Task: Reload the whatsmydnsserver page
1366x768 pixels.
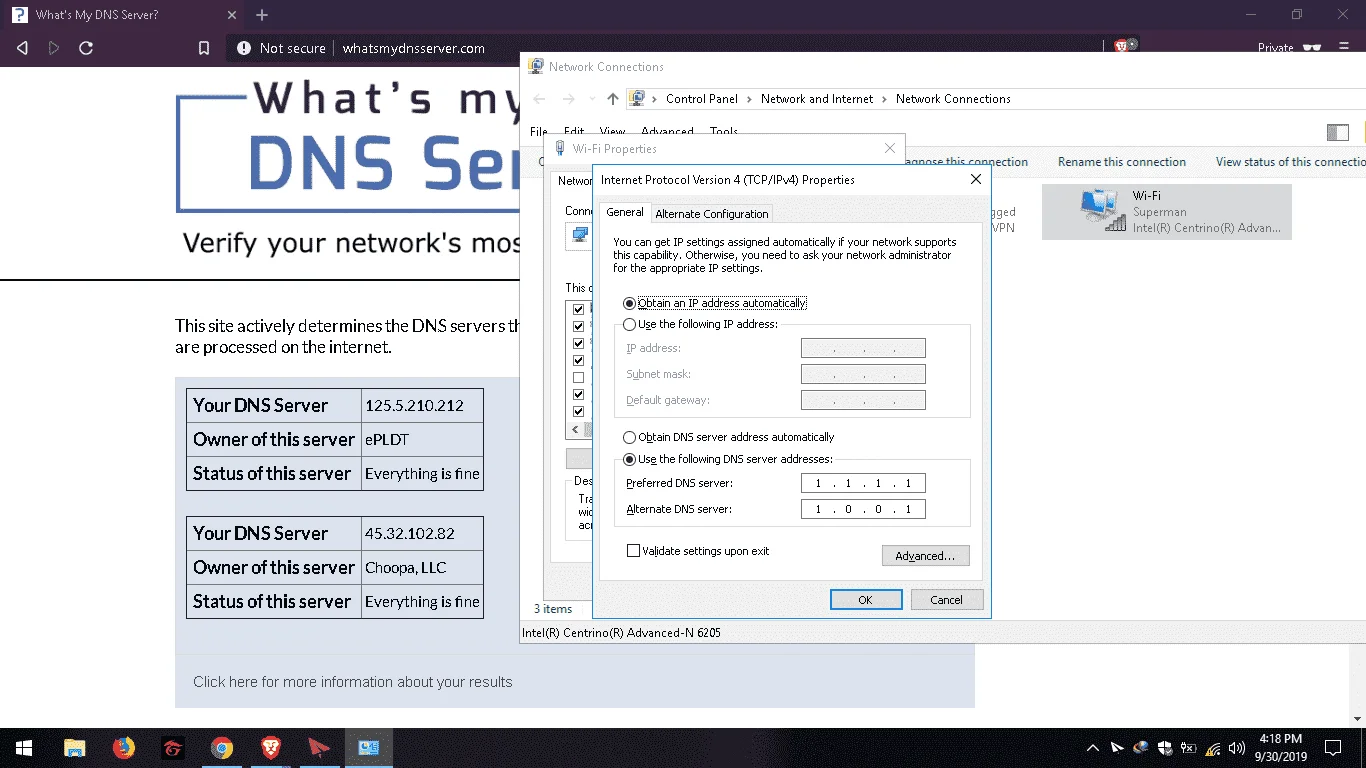Action: [86, 48]
